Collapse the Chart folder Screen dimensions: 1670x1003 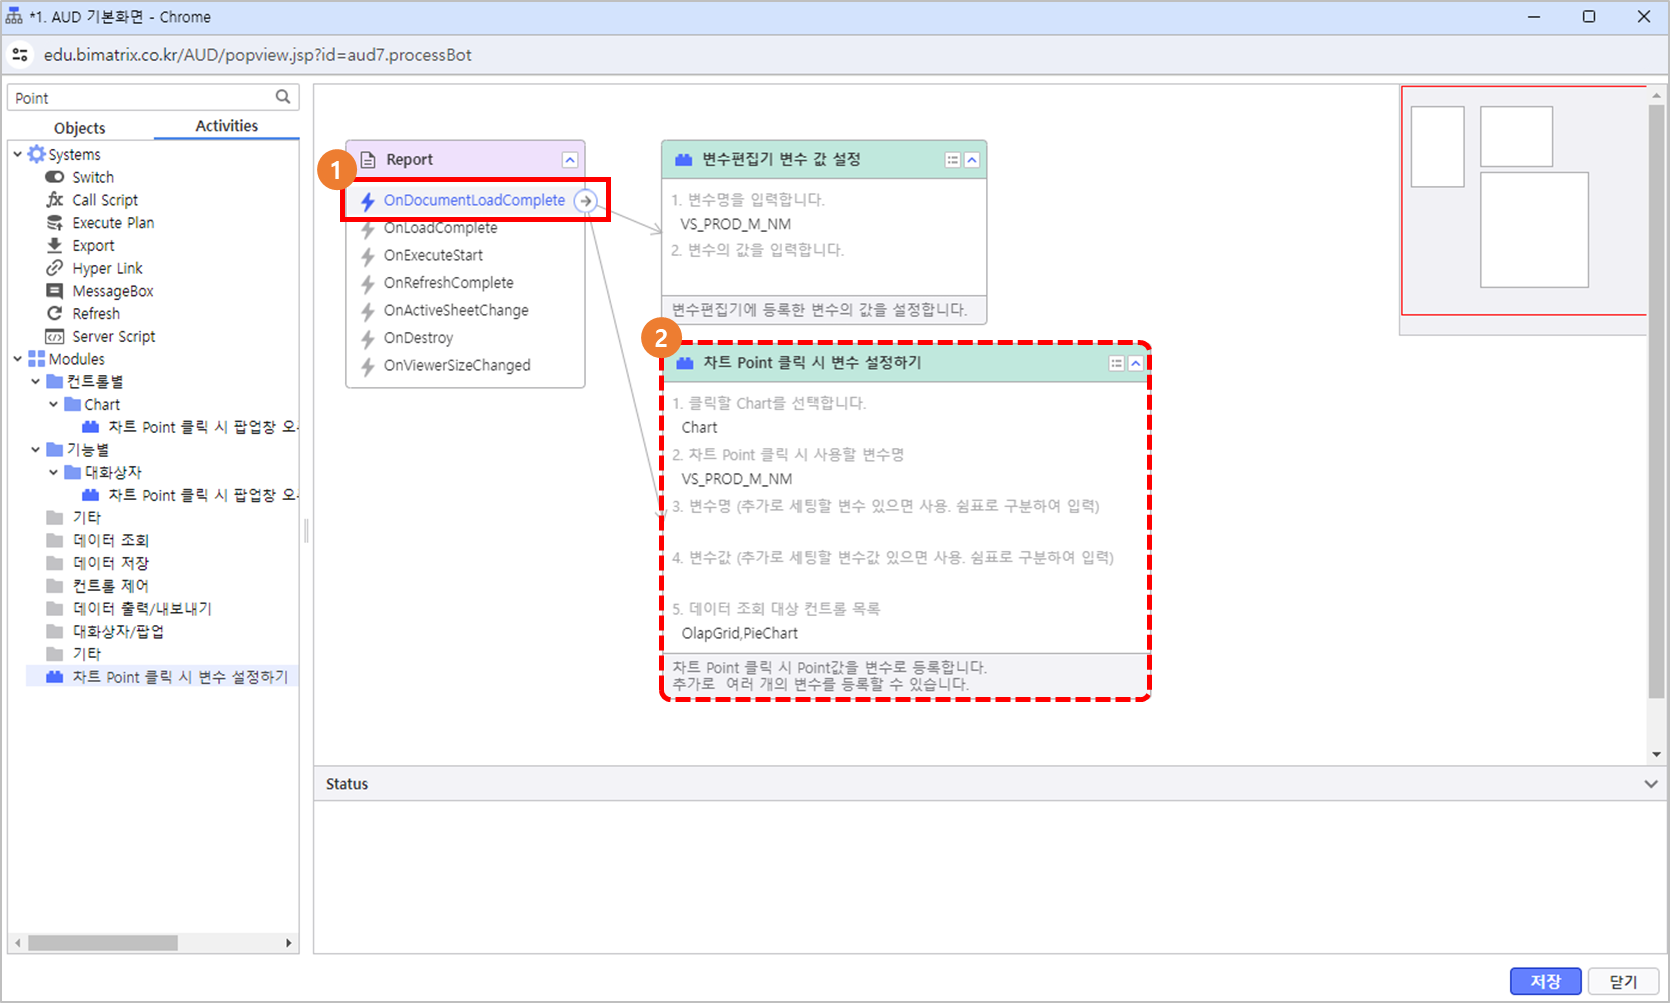click(54, 404)
